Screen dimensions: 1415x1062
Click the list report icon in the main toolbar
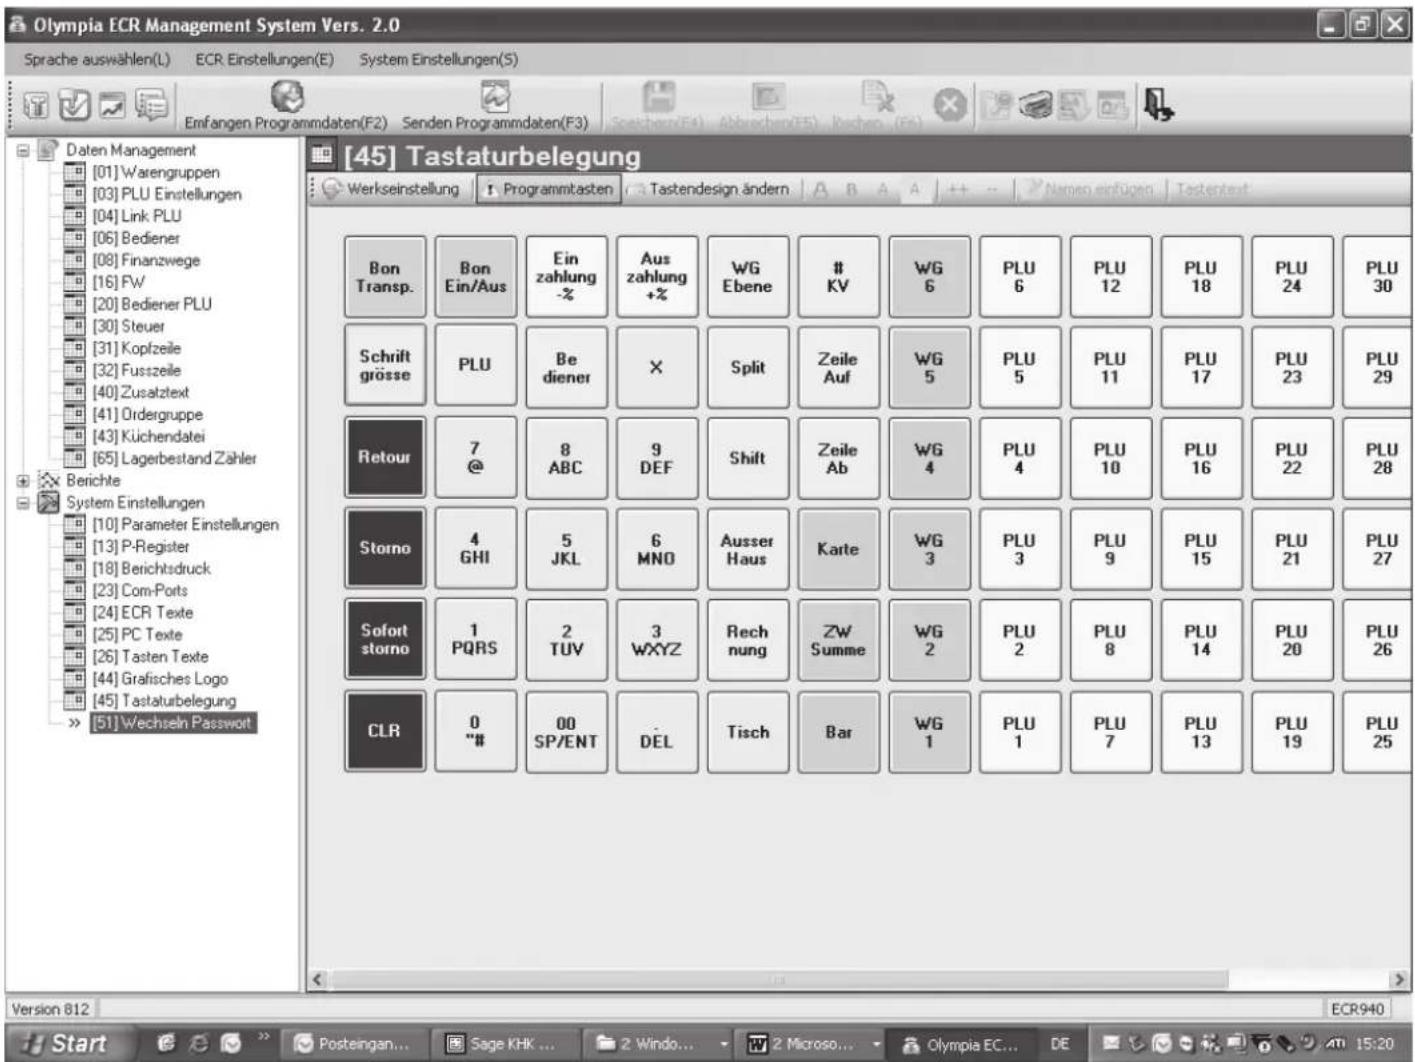click(x=151, y=104)
